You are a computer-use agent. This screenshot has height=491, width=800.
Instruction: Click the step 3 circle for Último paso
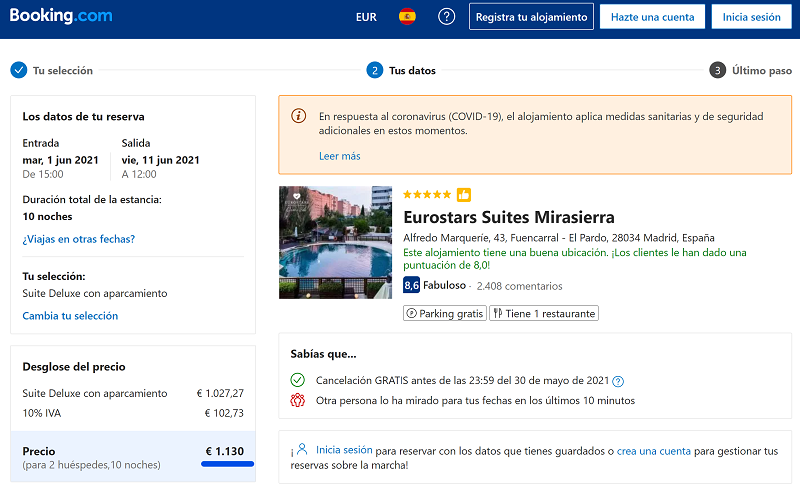[x=717, y=70]
